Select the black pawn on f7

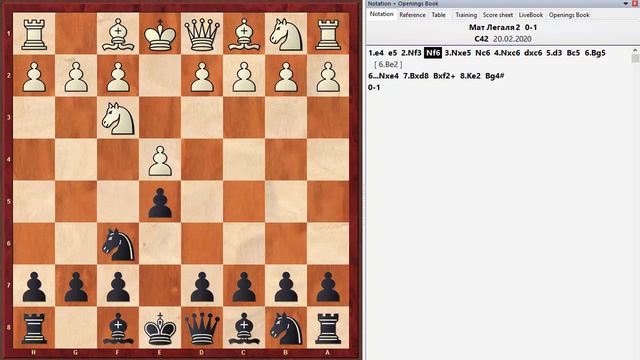coord(118,287)
